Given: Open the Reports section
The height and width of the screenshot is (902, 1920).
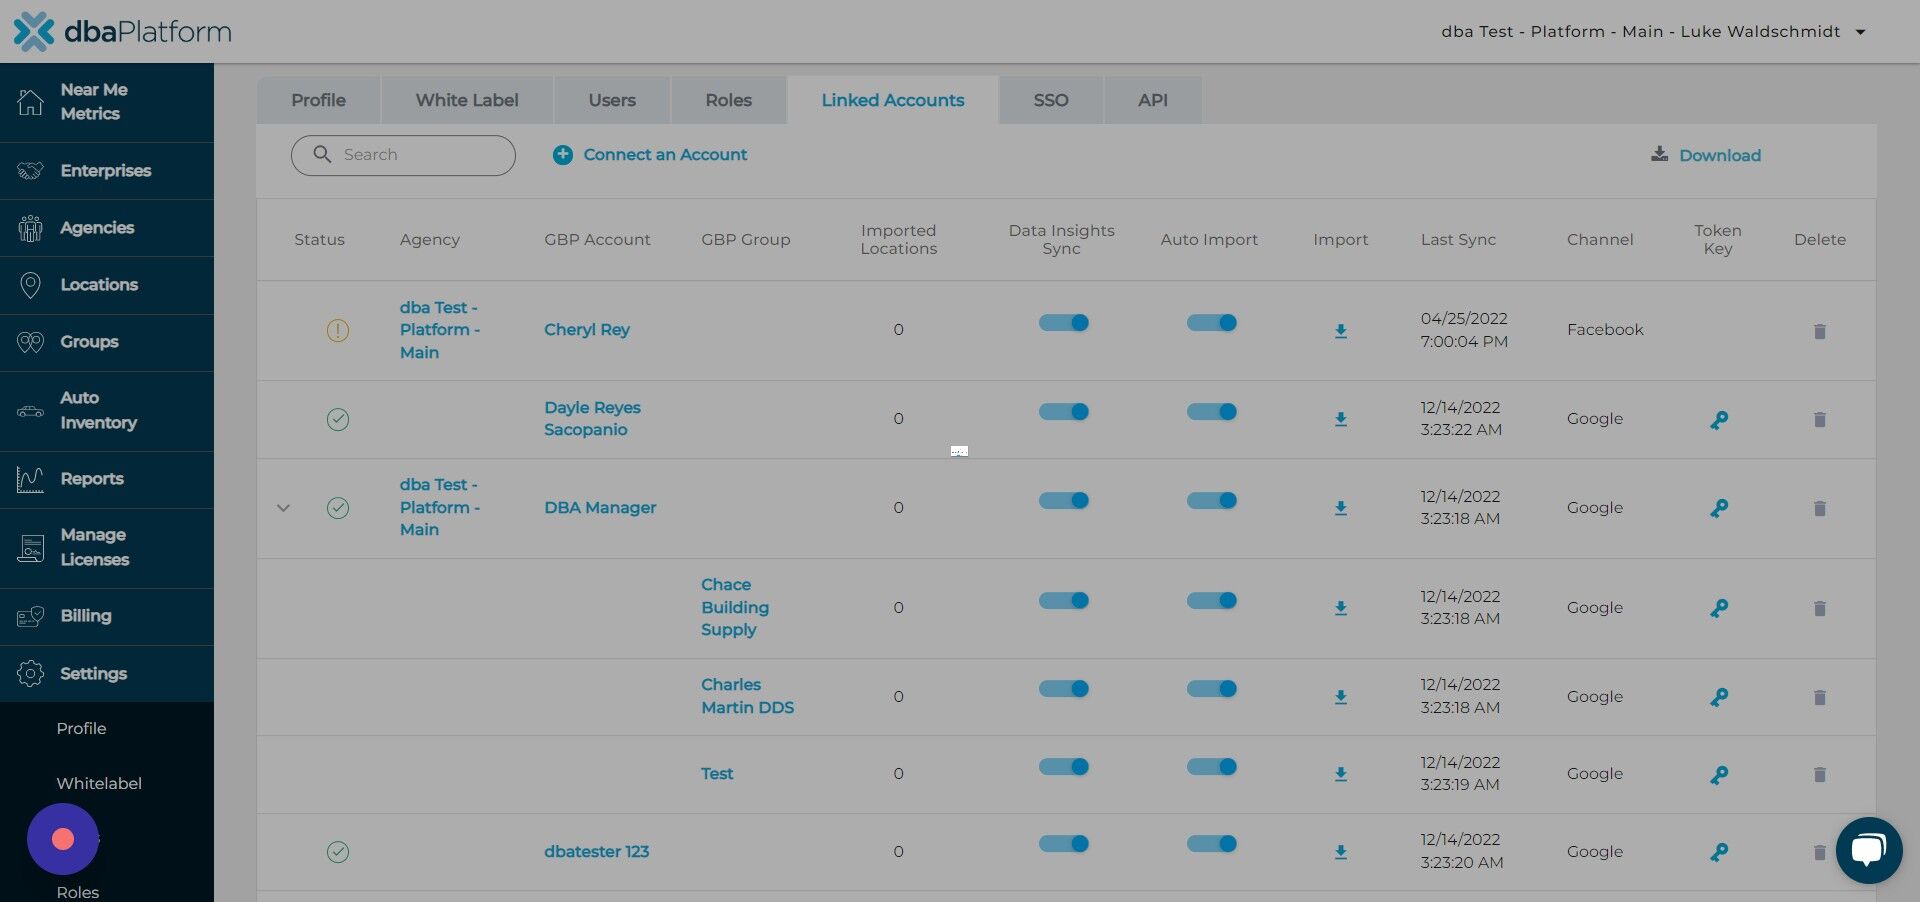Looking at the screenshot, I should pos(107,479).
